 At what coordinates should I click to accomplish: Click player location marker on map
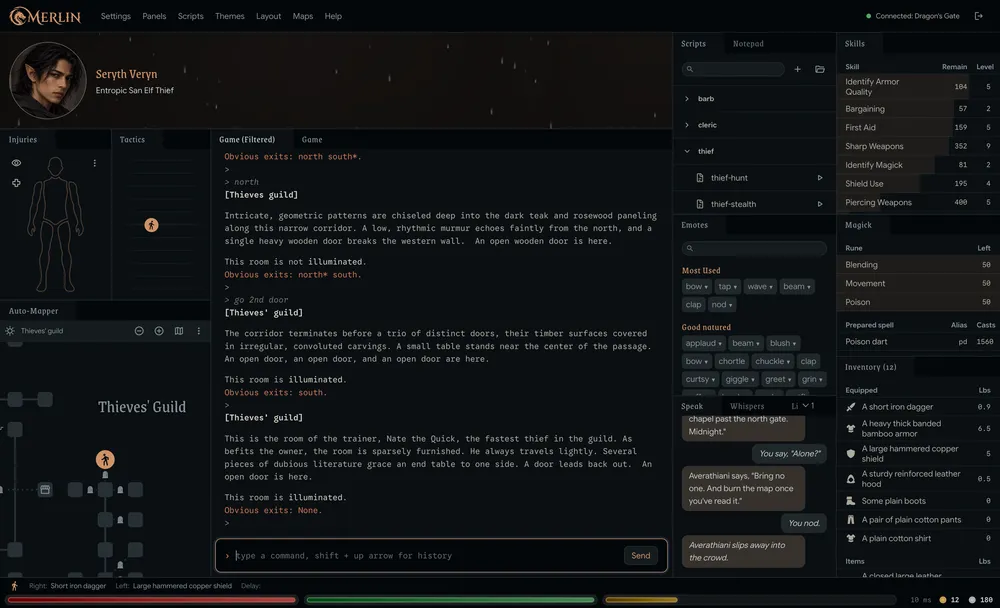click(105, 459)
